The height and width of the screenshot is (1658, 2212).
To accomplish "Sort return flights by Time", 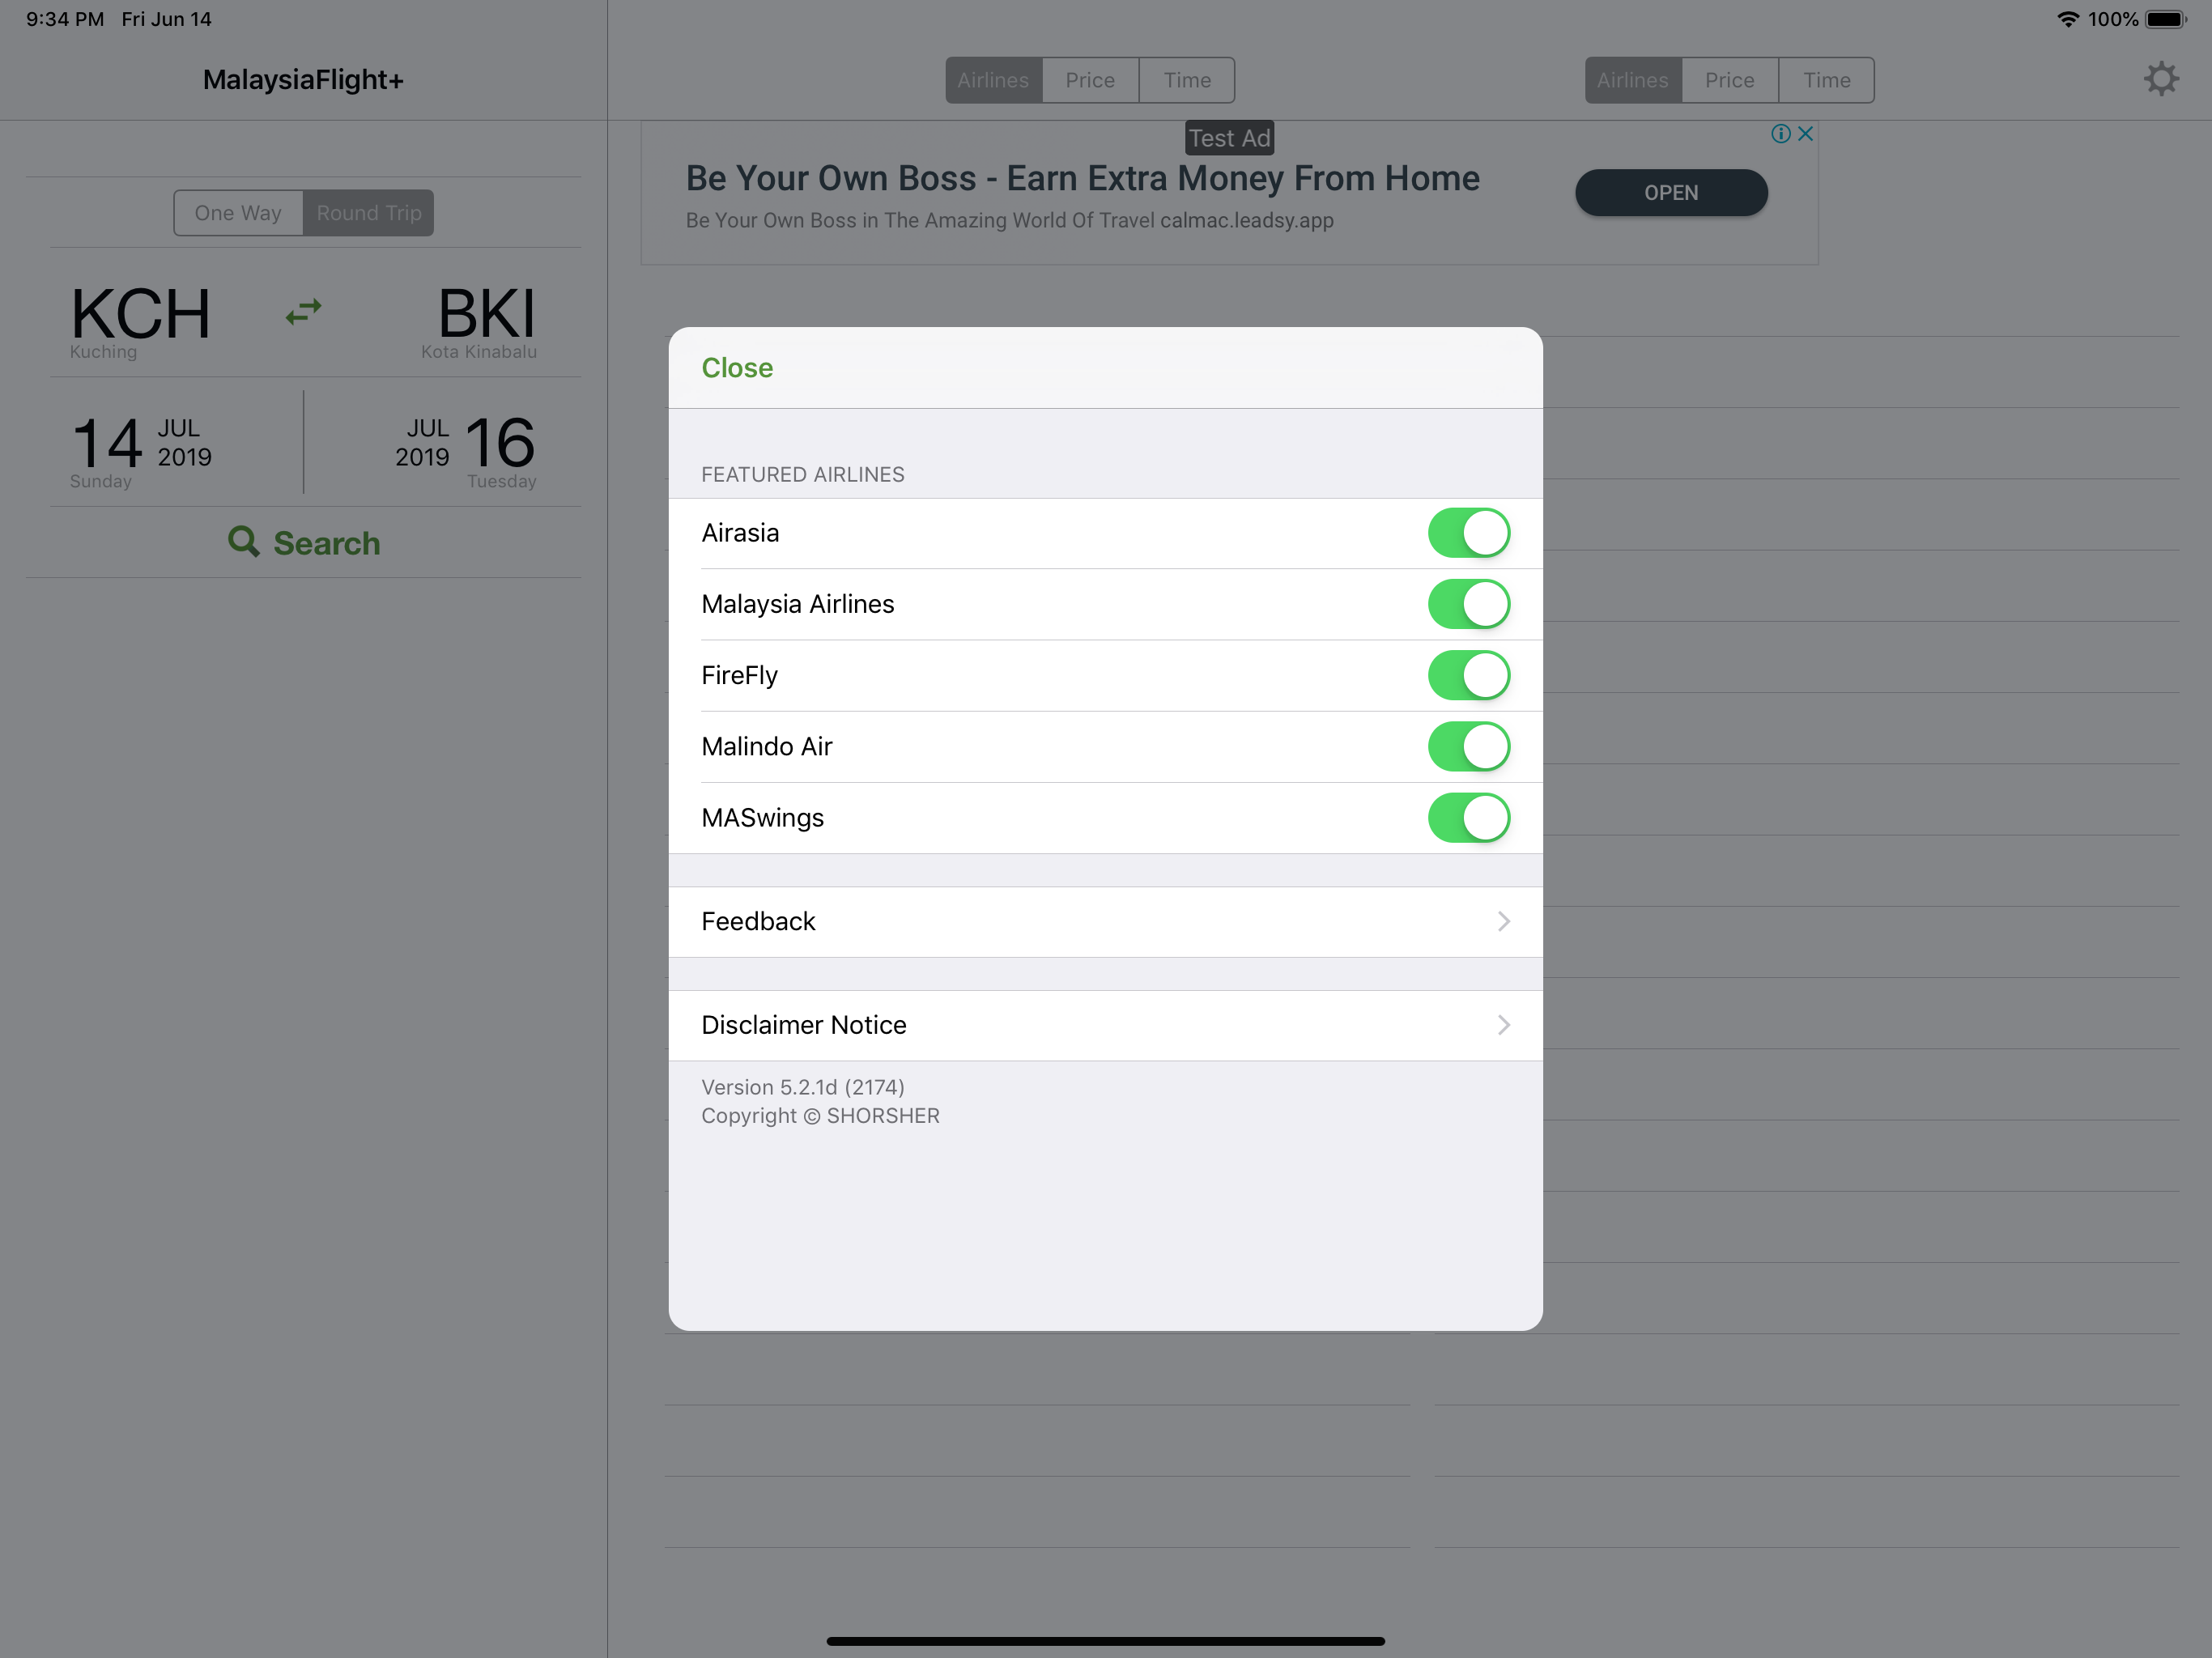I will click(1827, 80).
